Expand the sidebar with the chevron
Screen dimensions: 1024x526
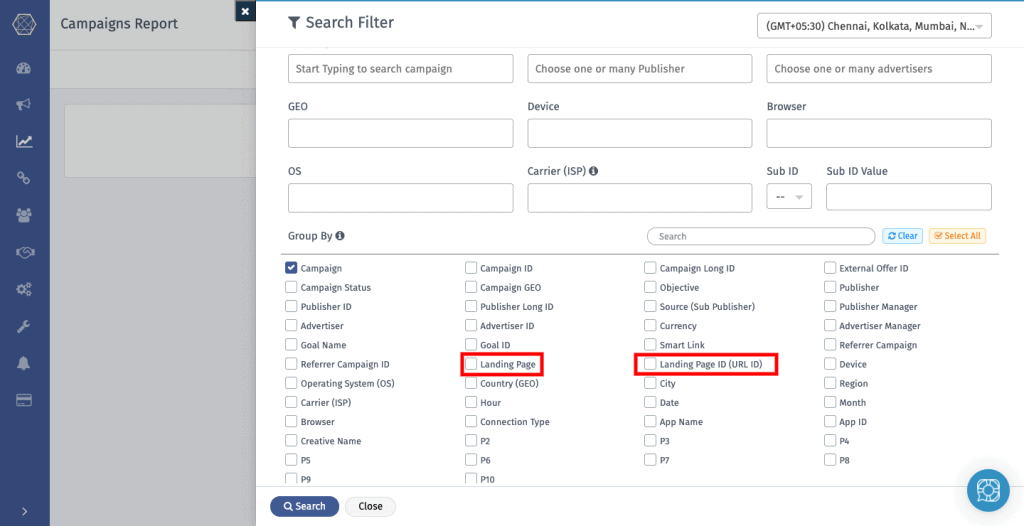pyautogui.click(x=24, y=511)
